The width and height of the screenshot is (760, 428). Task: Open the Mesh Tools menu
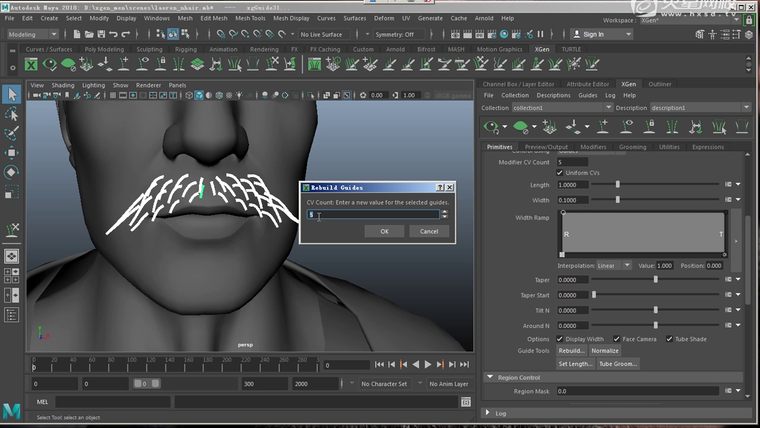(250, 18)
